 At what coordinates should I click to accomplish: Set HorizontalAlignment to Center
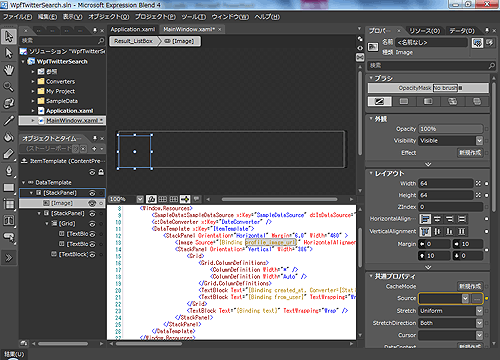[437, 219]
